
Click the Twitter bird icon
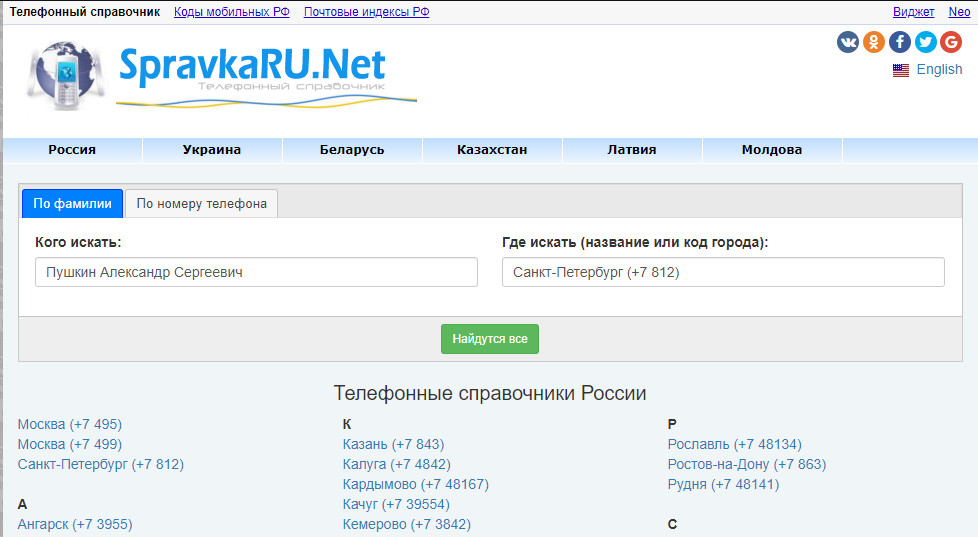925,42
